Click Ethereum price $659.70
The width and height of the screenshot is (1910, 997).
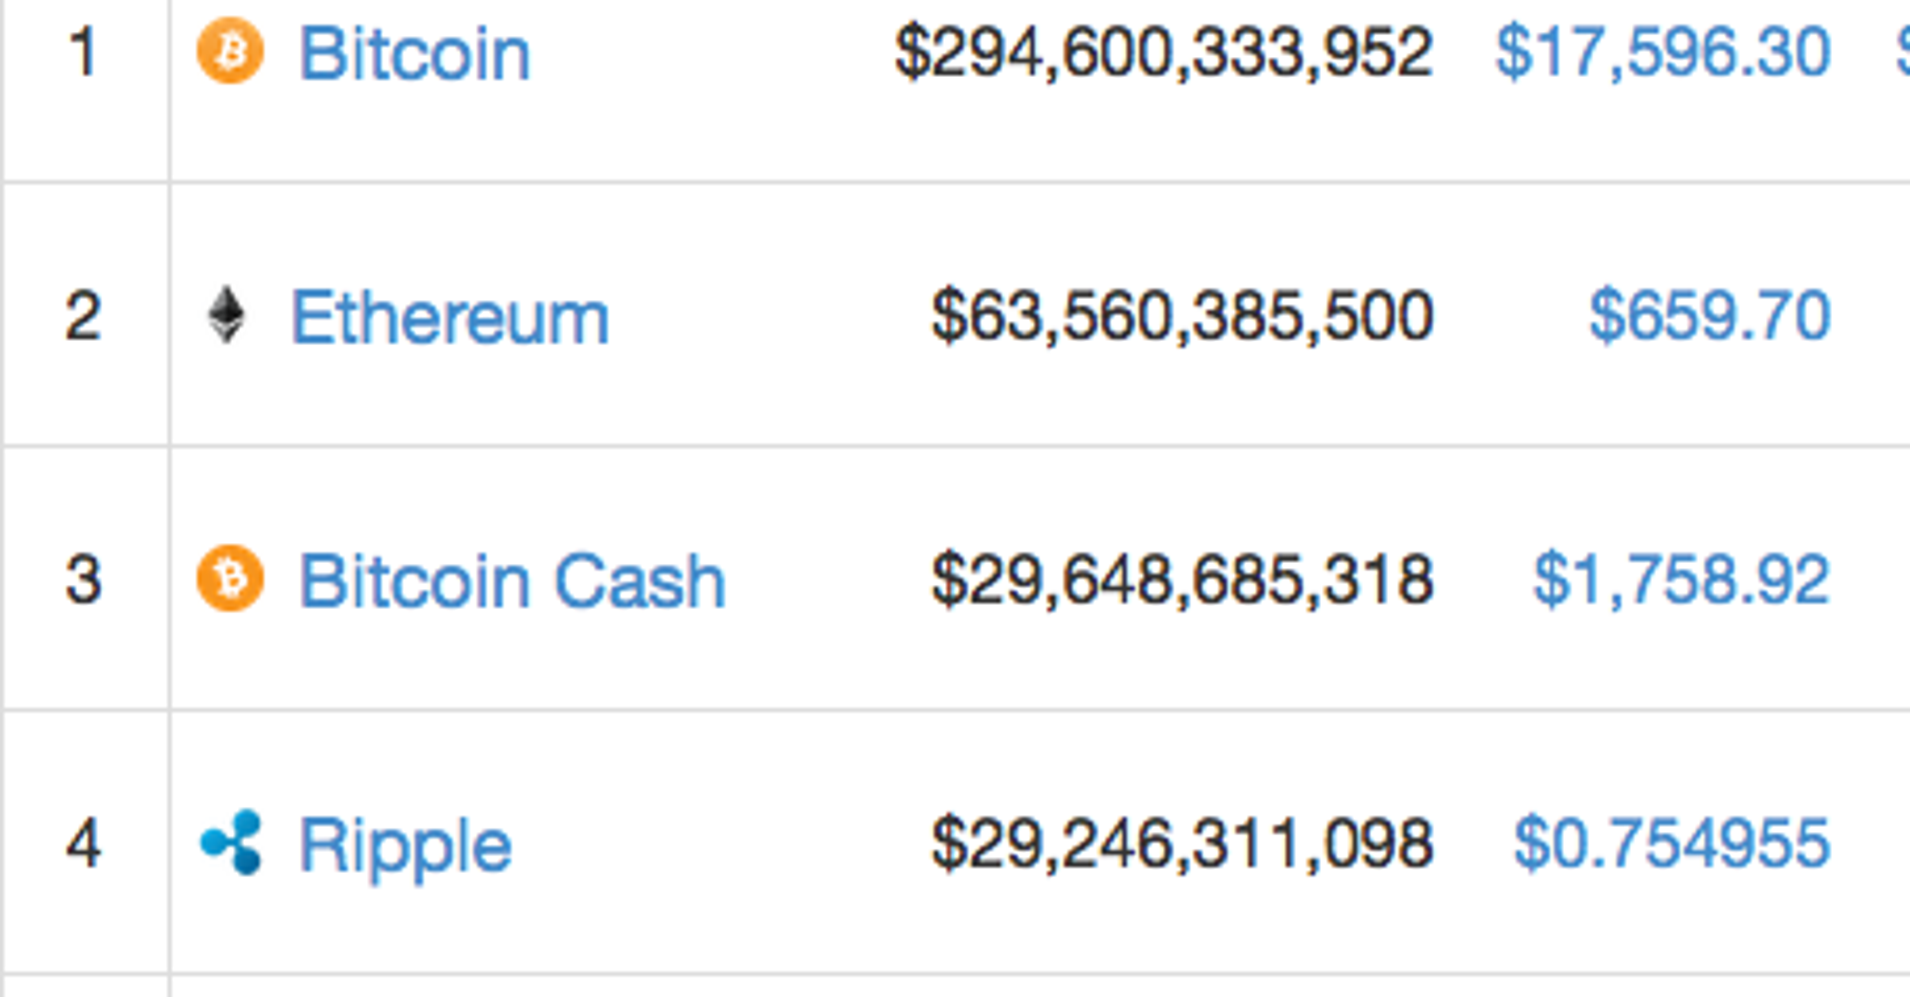[1710, 316]
